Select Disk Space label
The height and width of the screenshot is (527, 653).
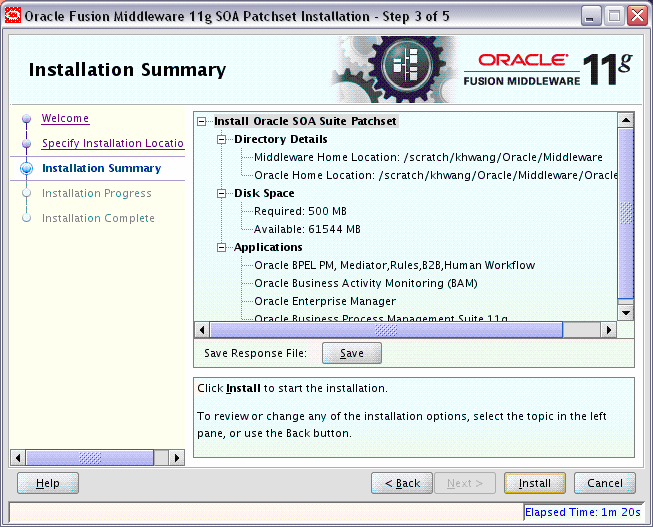tap(264, 193)
